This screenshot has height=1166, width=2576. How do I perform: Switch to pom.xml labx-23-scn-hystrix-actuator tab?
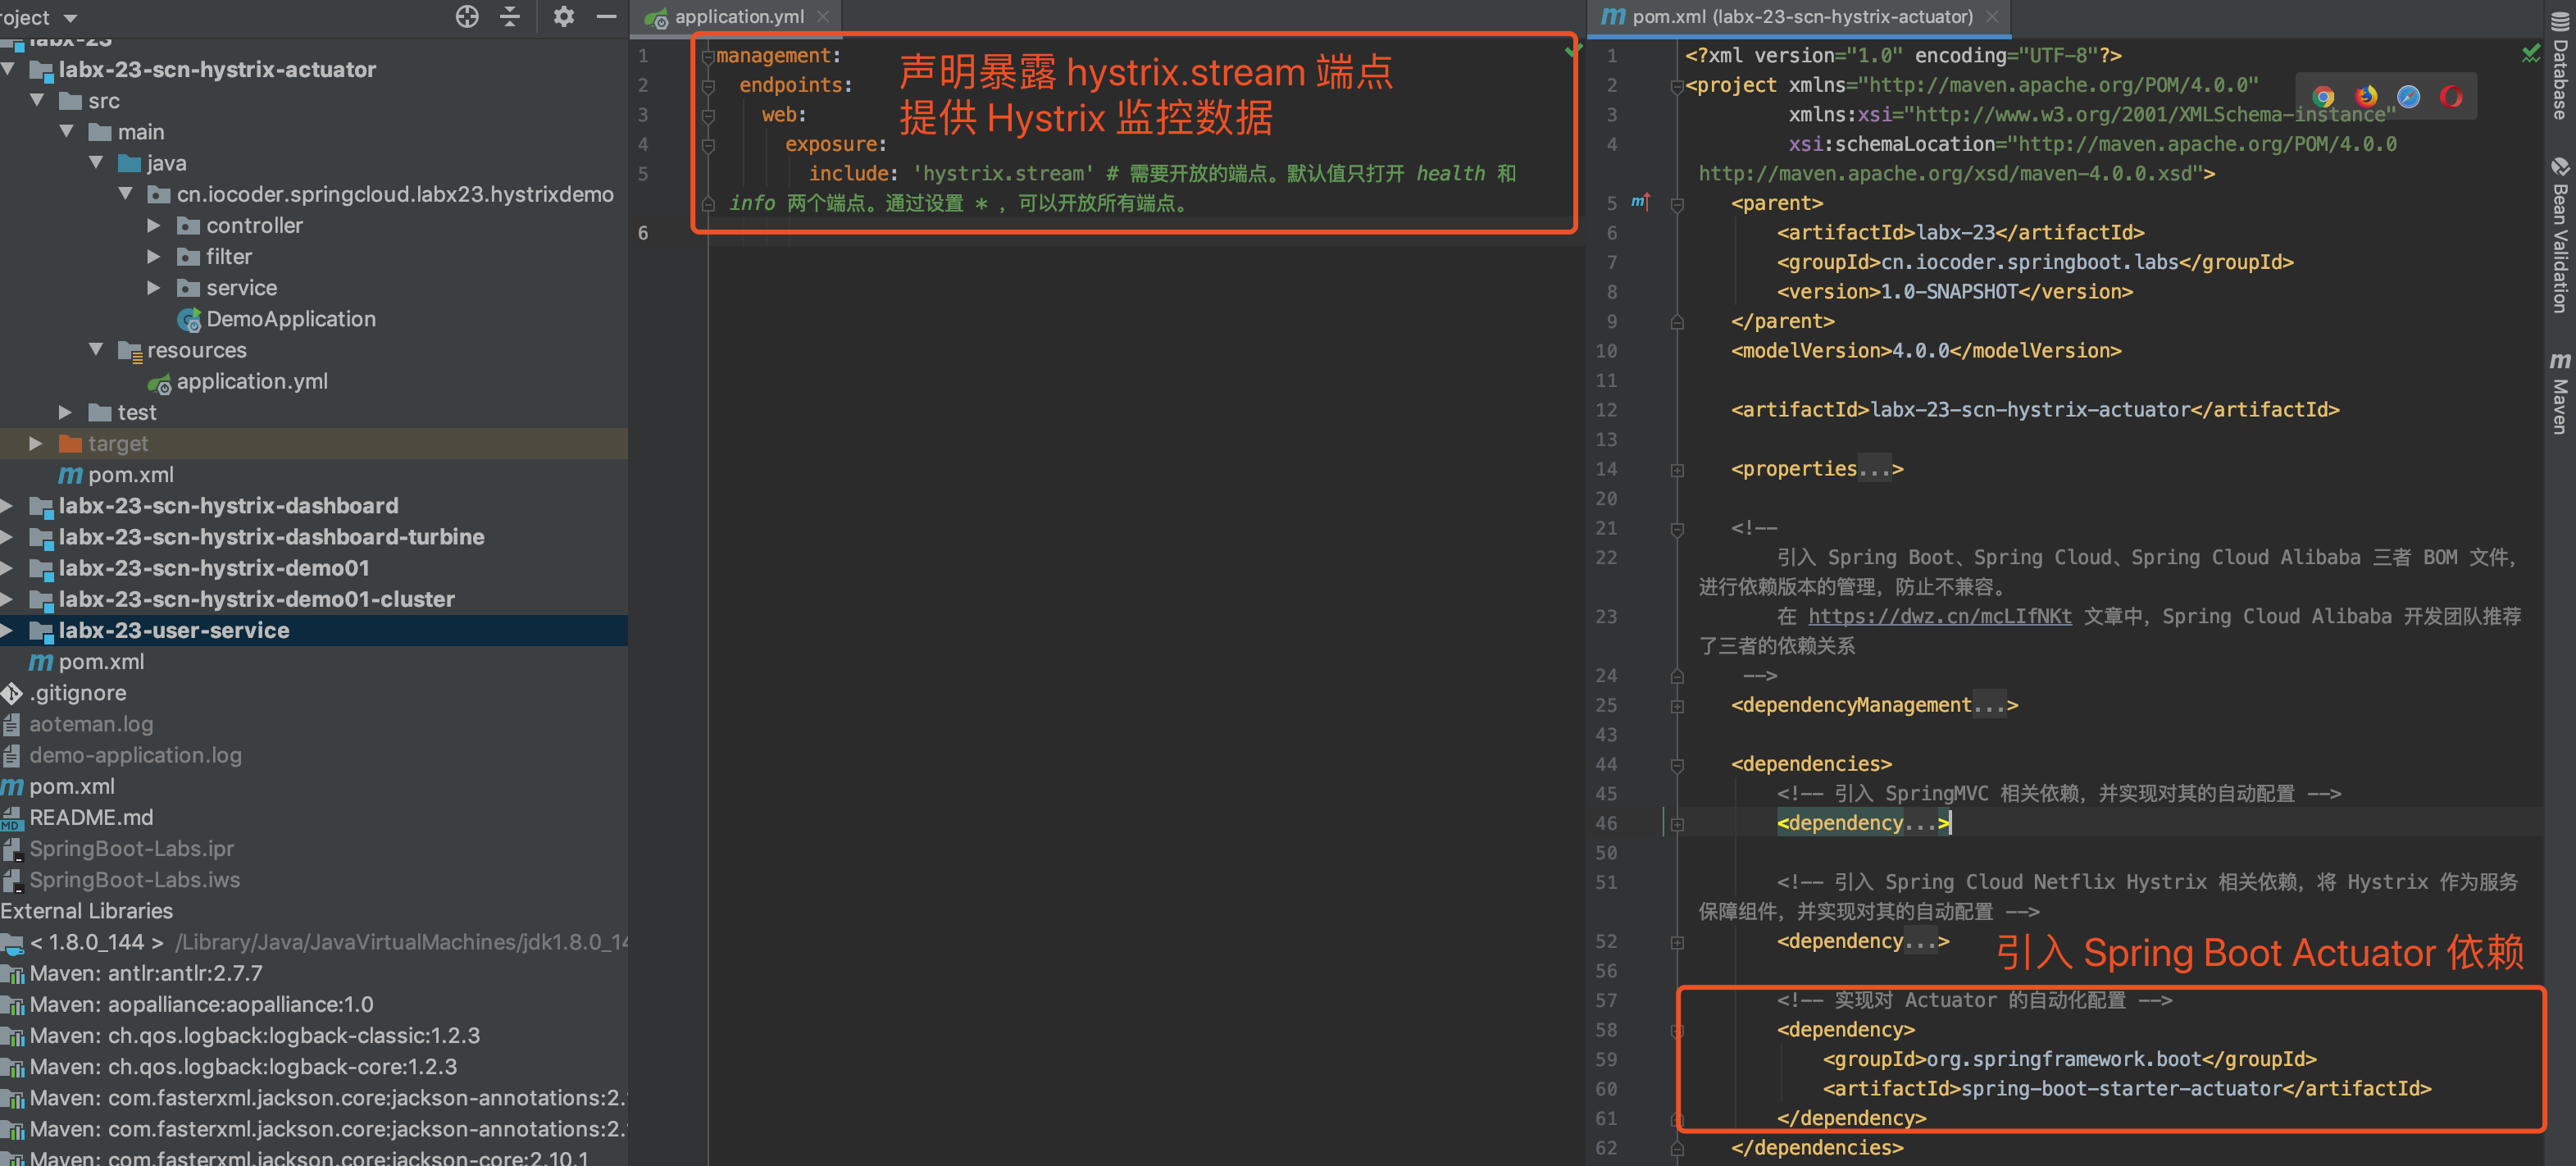pyautogui.click(x=1801, y=17)
